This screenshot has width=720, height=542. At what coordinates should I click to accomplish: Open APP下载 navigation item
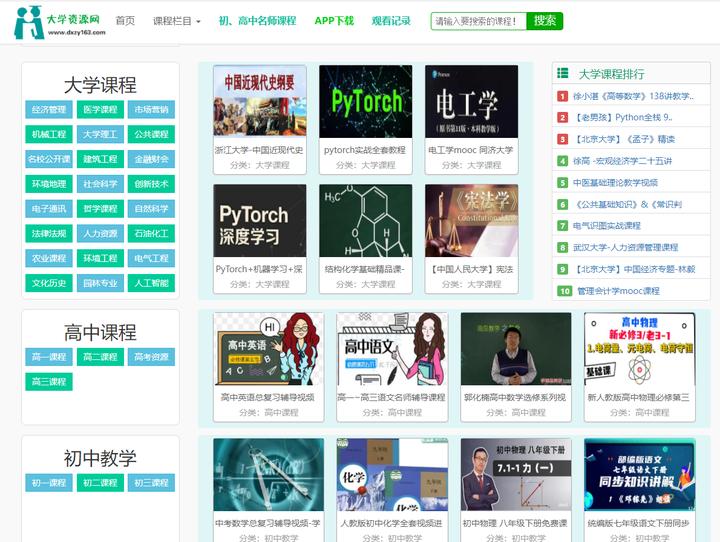334,21
